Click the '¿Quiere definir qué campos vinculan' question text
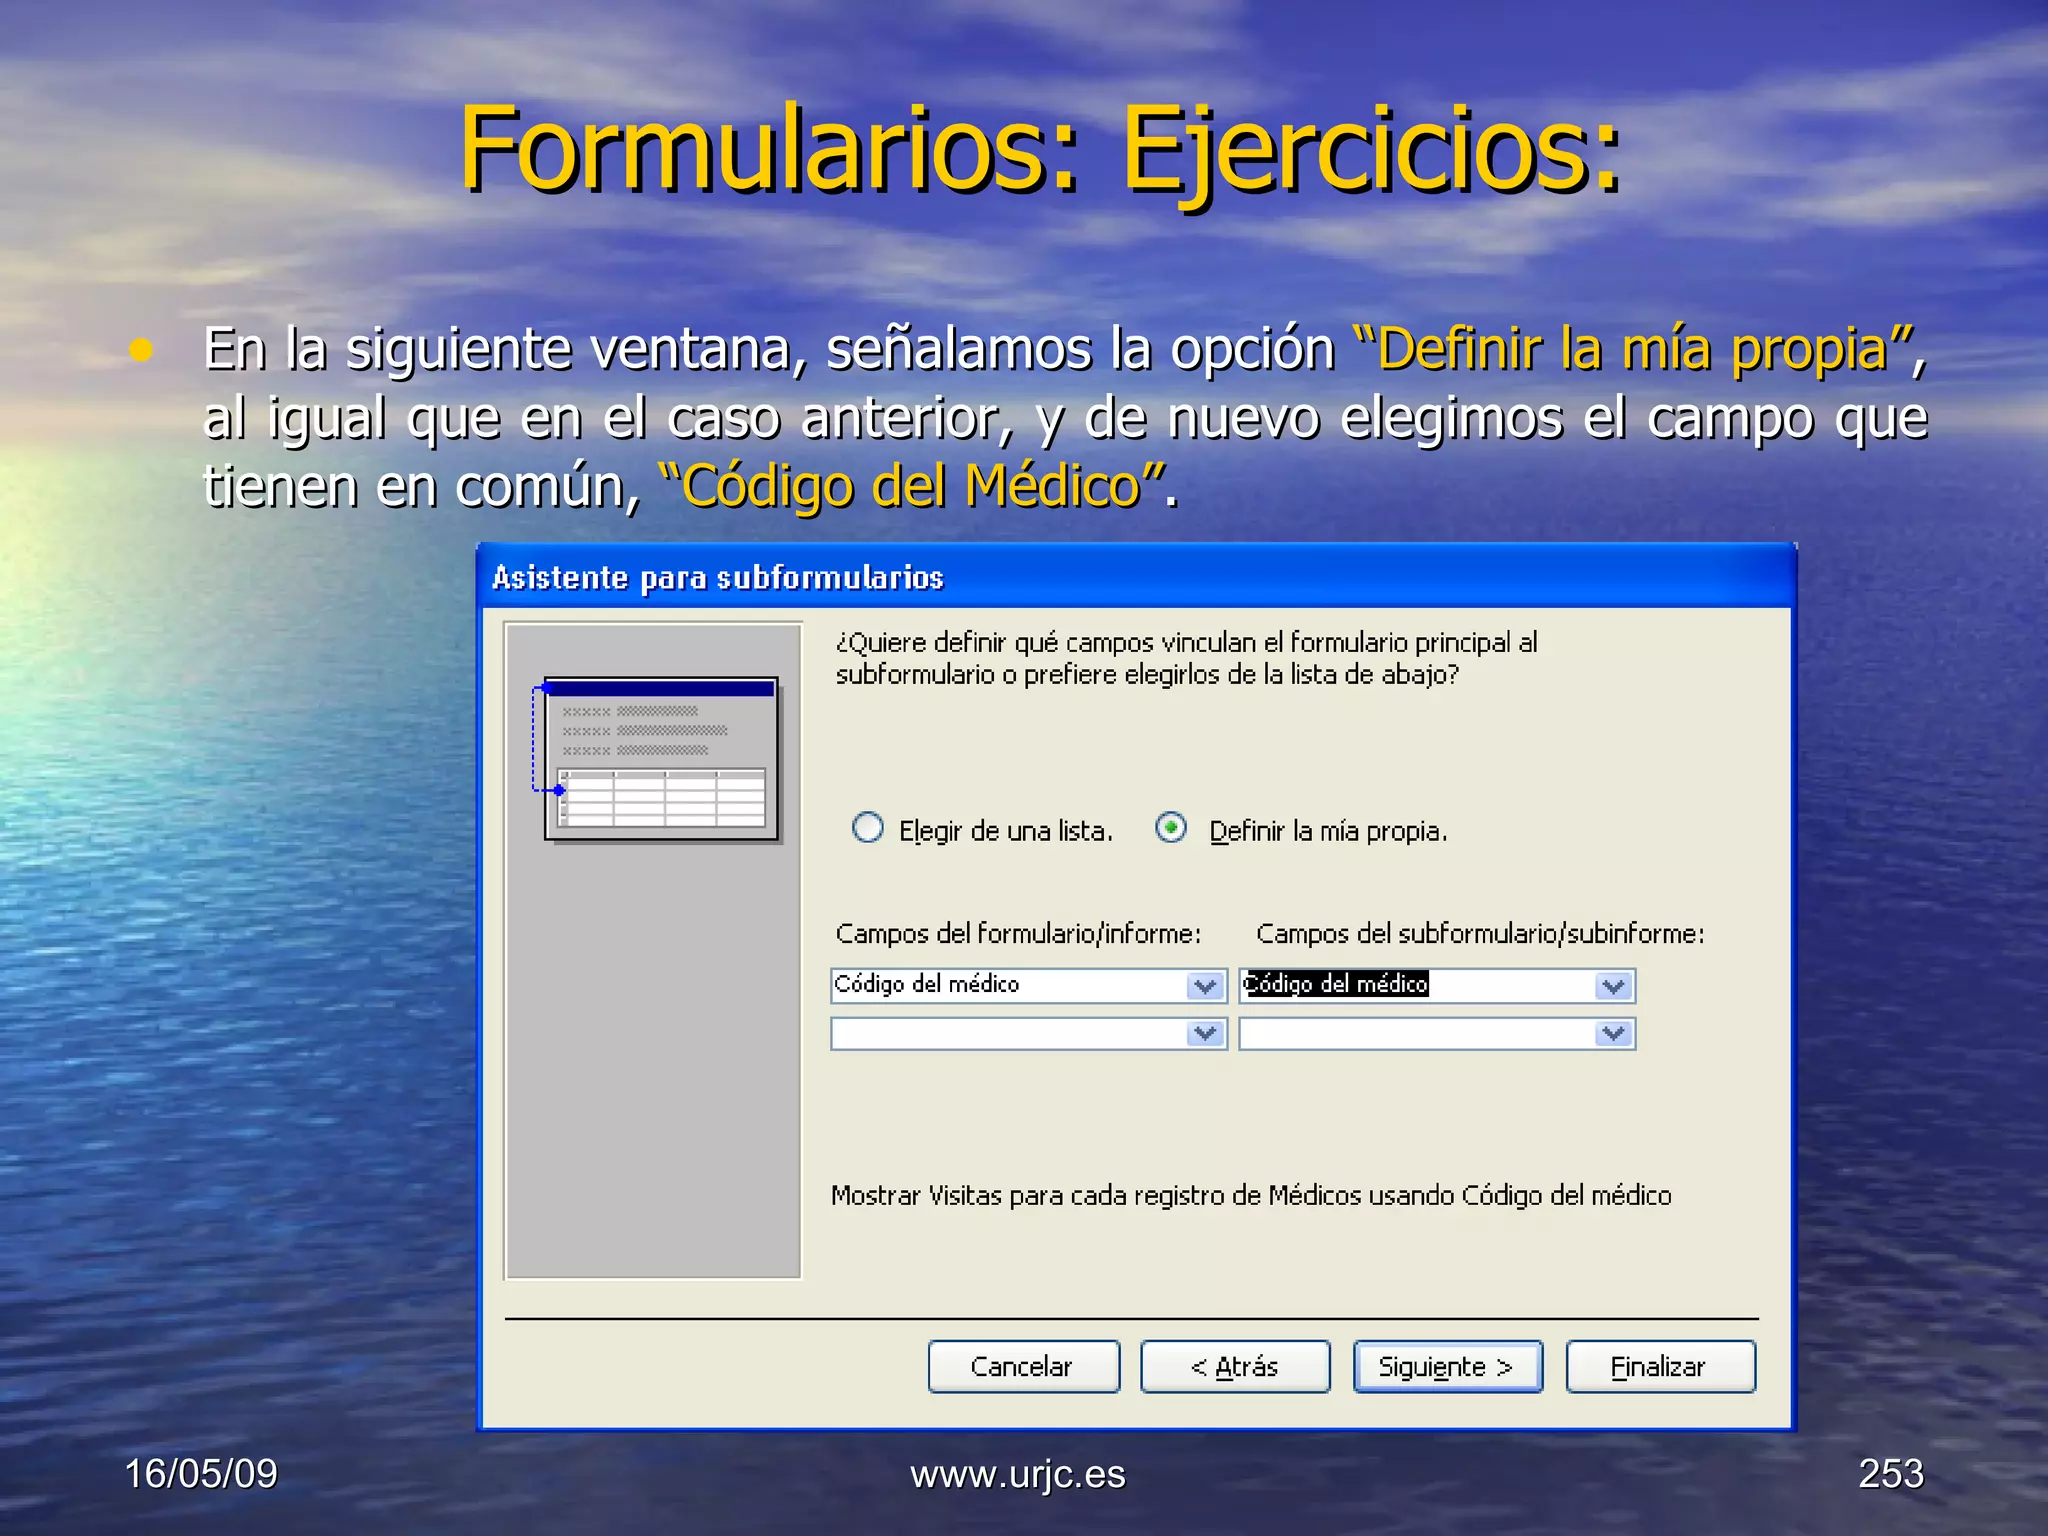2048x1536 pixels. click(x=1186, y=658)
